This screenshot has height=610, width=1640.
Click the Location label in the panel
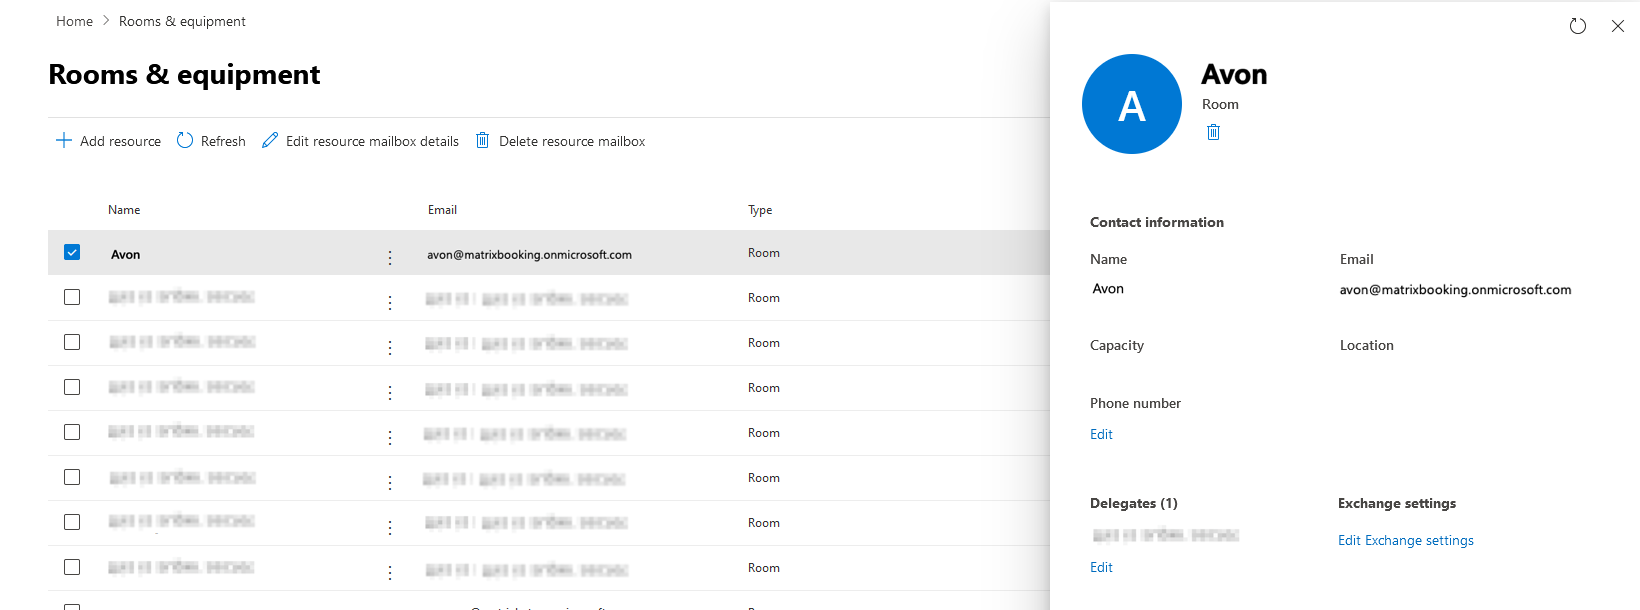1367,345
